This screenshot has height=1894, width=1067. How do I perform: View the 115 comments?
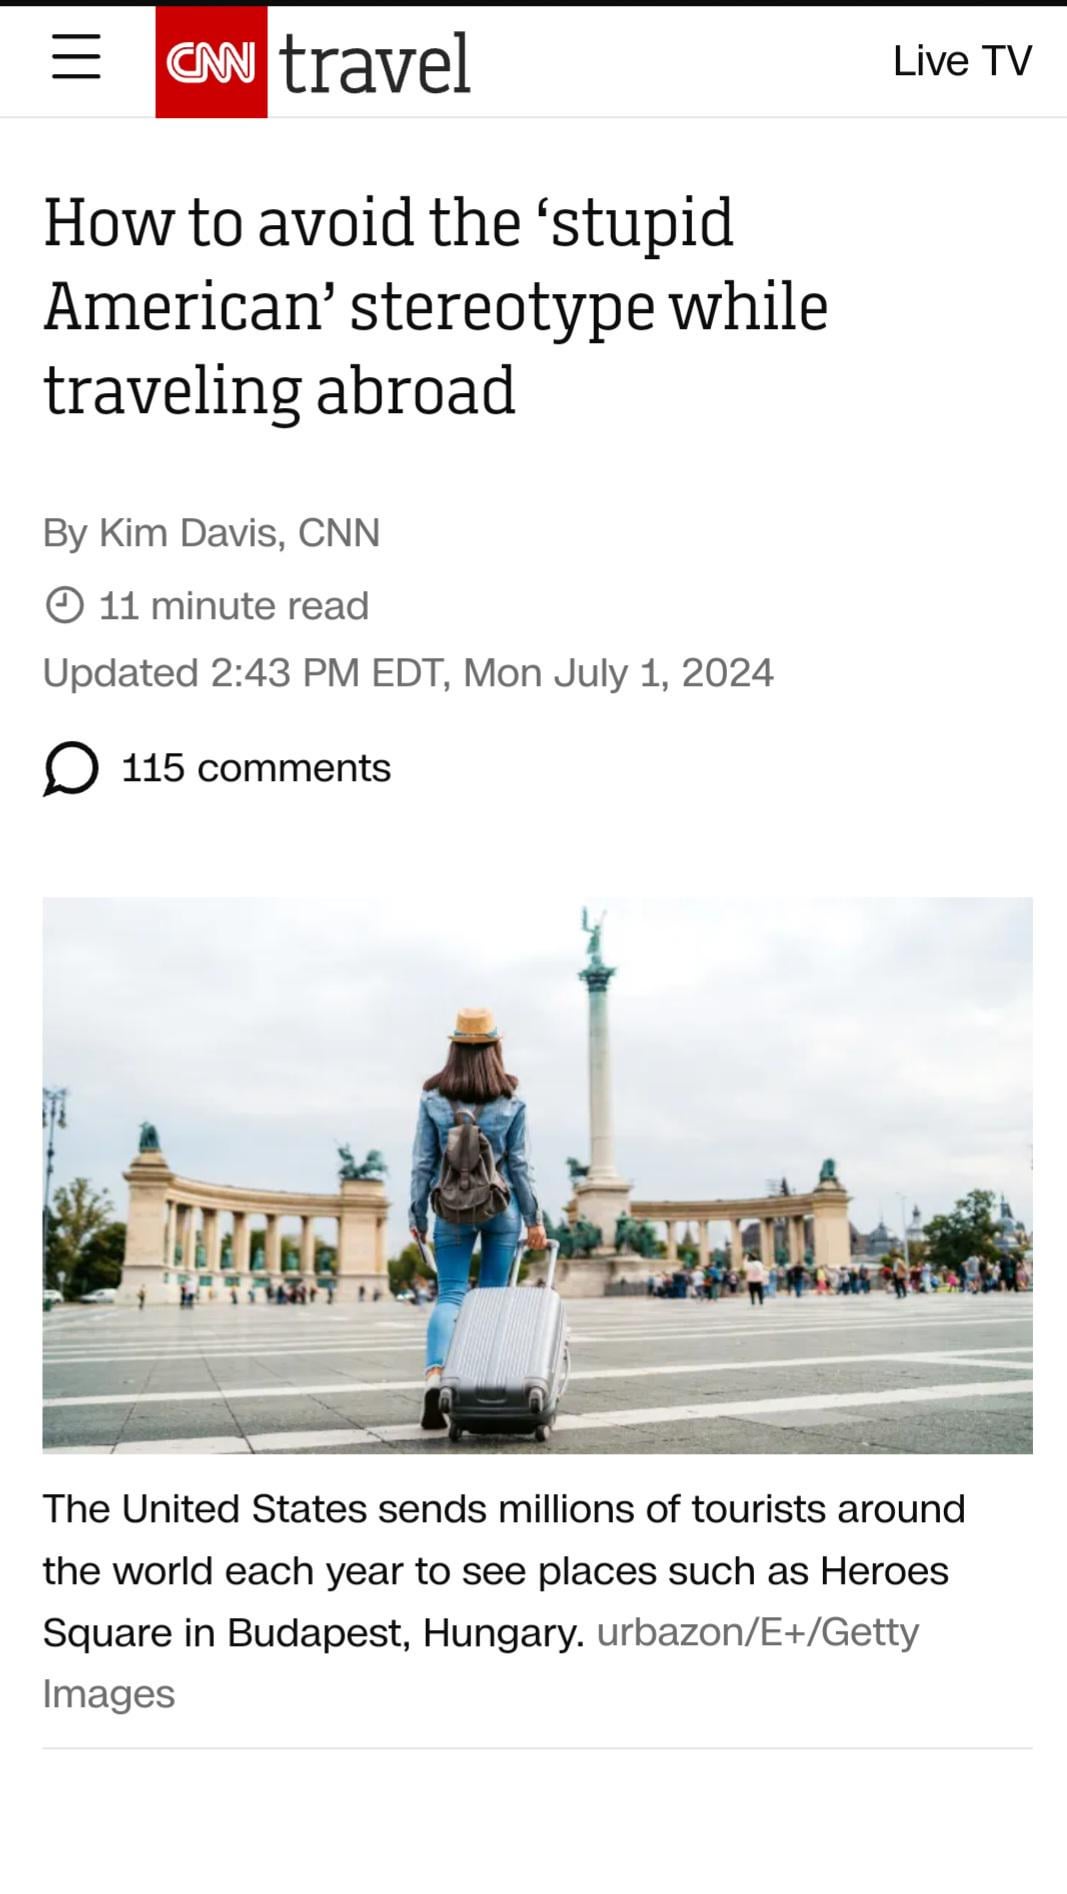256,768
